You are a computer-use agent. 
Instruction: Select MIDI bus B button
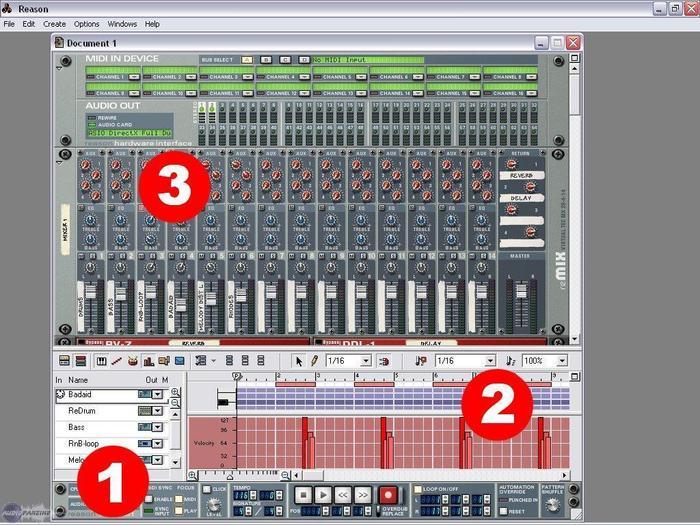tap(266, 60)
